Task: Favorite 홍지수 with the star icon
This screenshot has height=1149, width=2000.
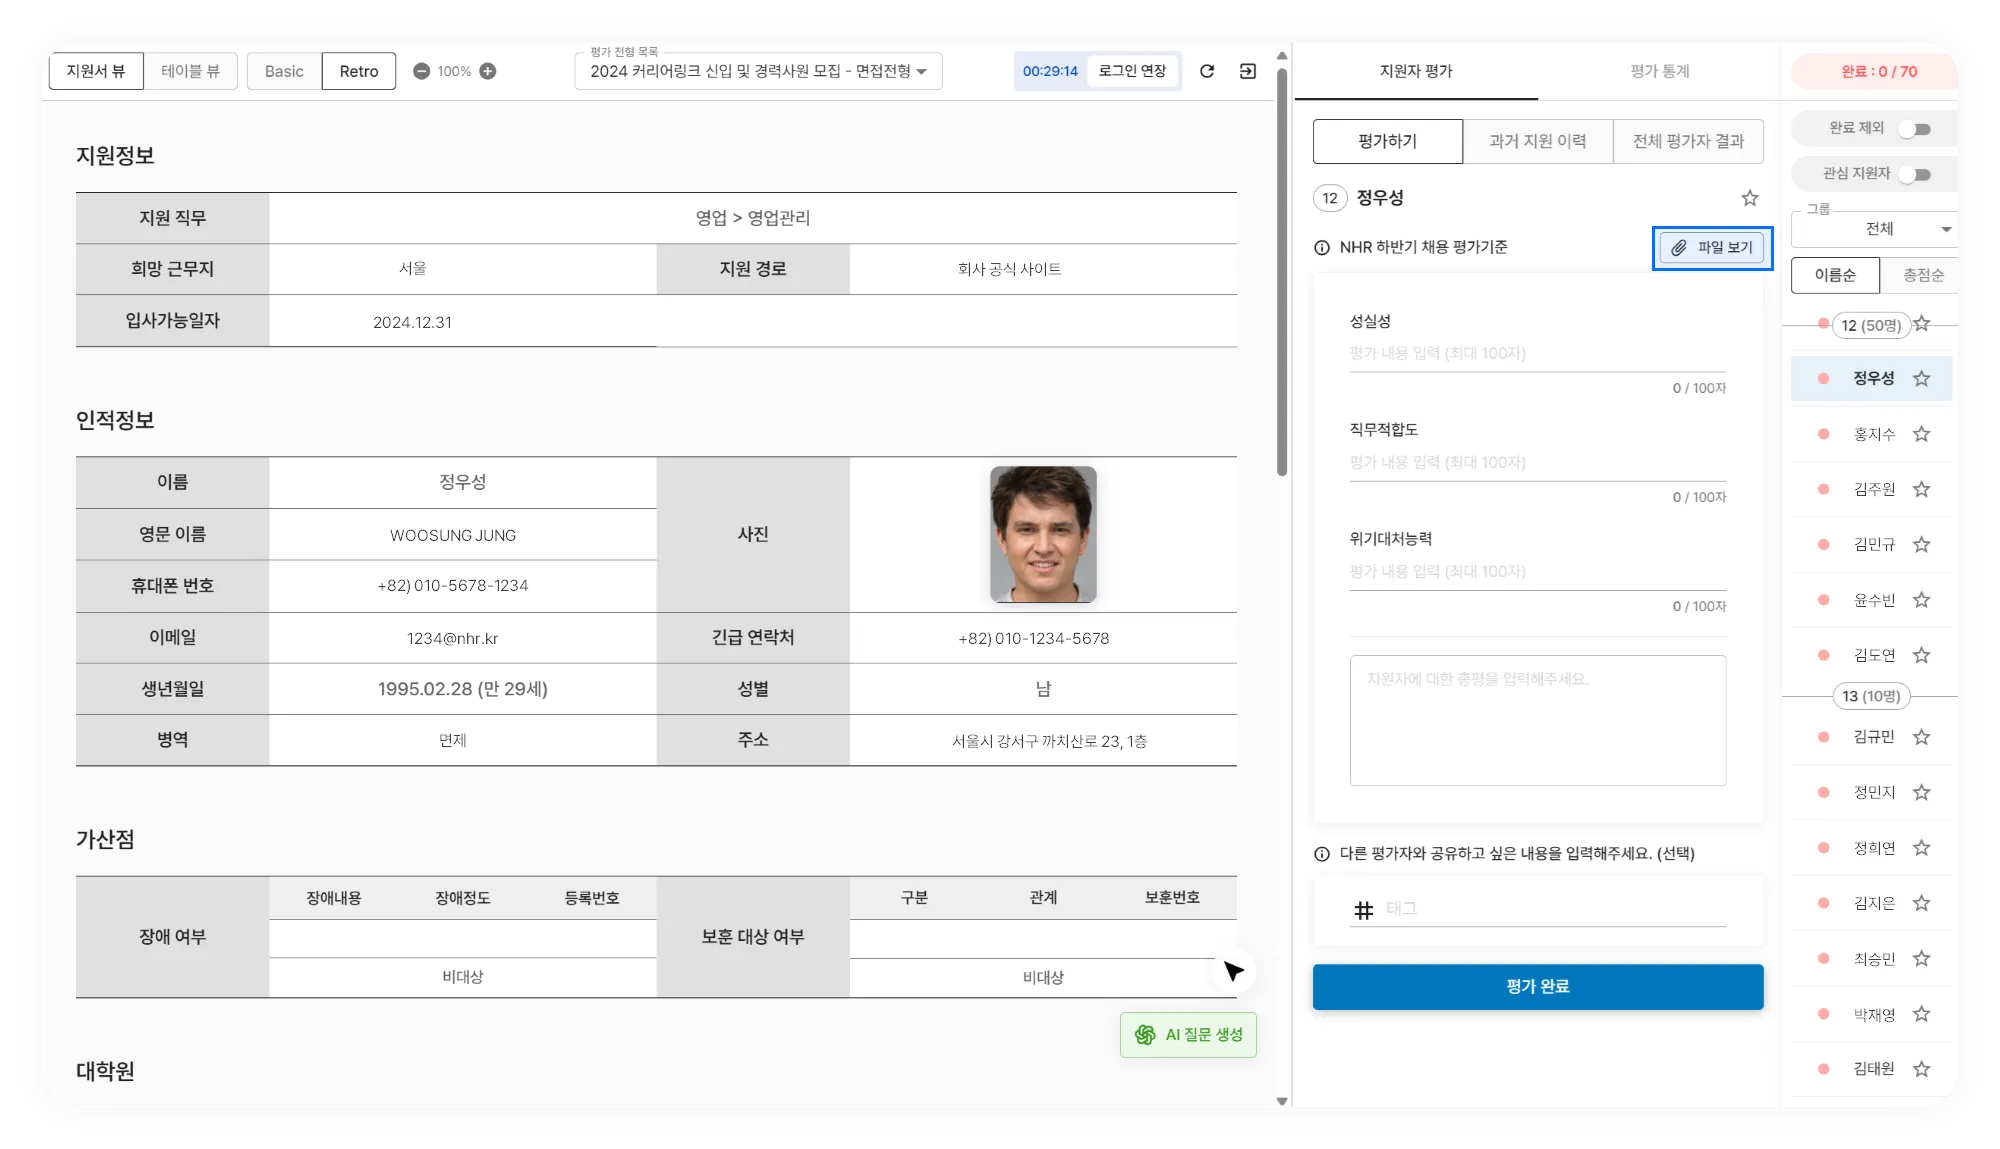Action: tap(1921, 434)
